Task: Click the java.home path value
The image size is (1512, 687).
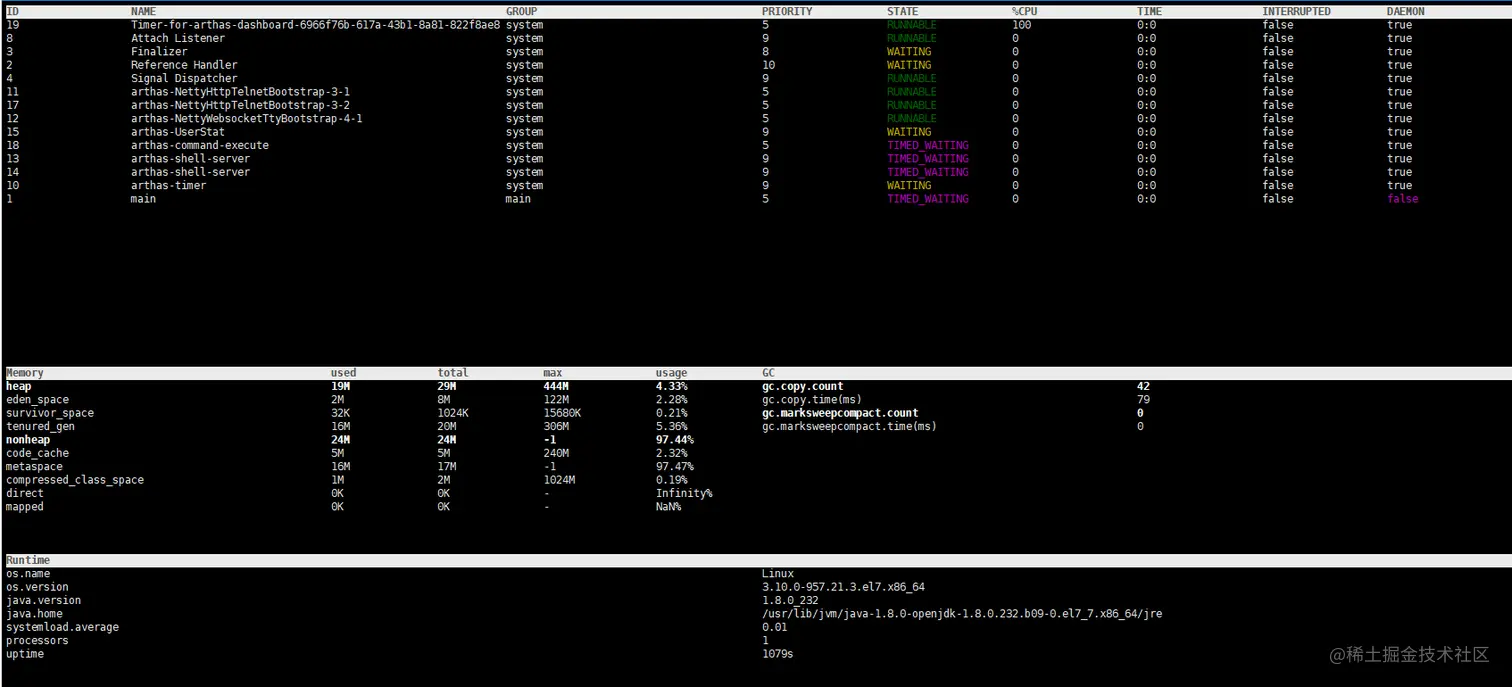Action: pos(962,614)
